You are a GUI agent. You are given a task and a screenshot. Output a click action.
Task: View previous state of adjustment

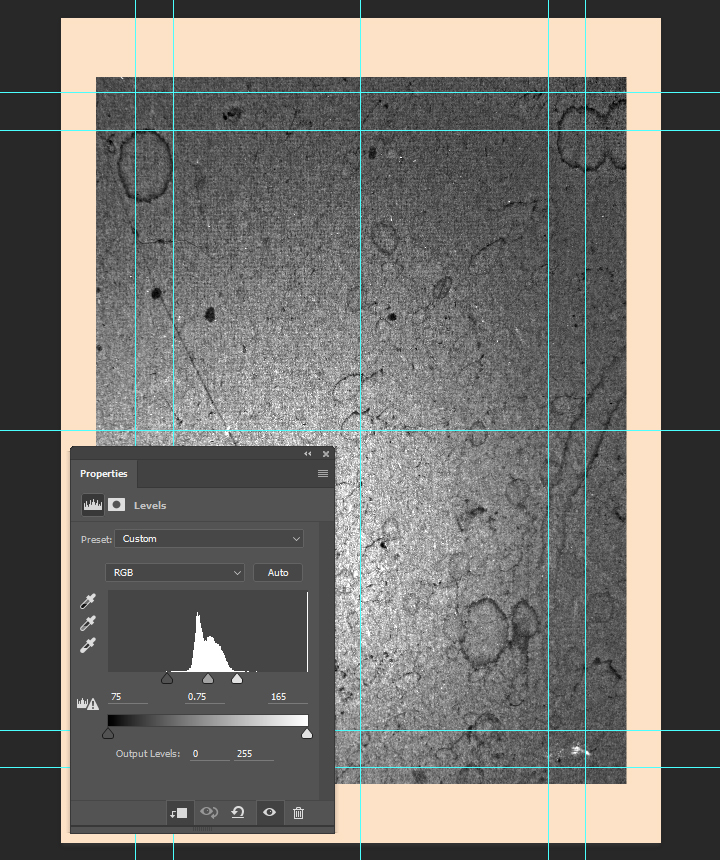point(209,812)
